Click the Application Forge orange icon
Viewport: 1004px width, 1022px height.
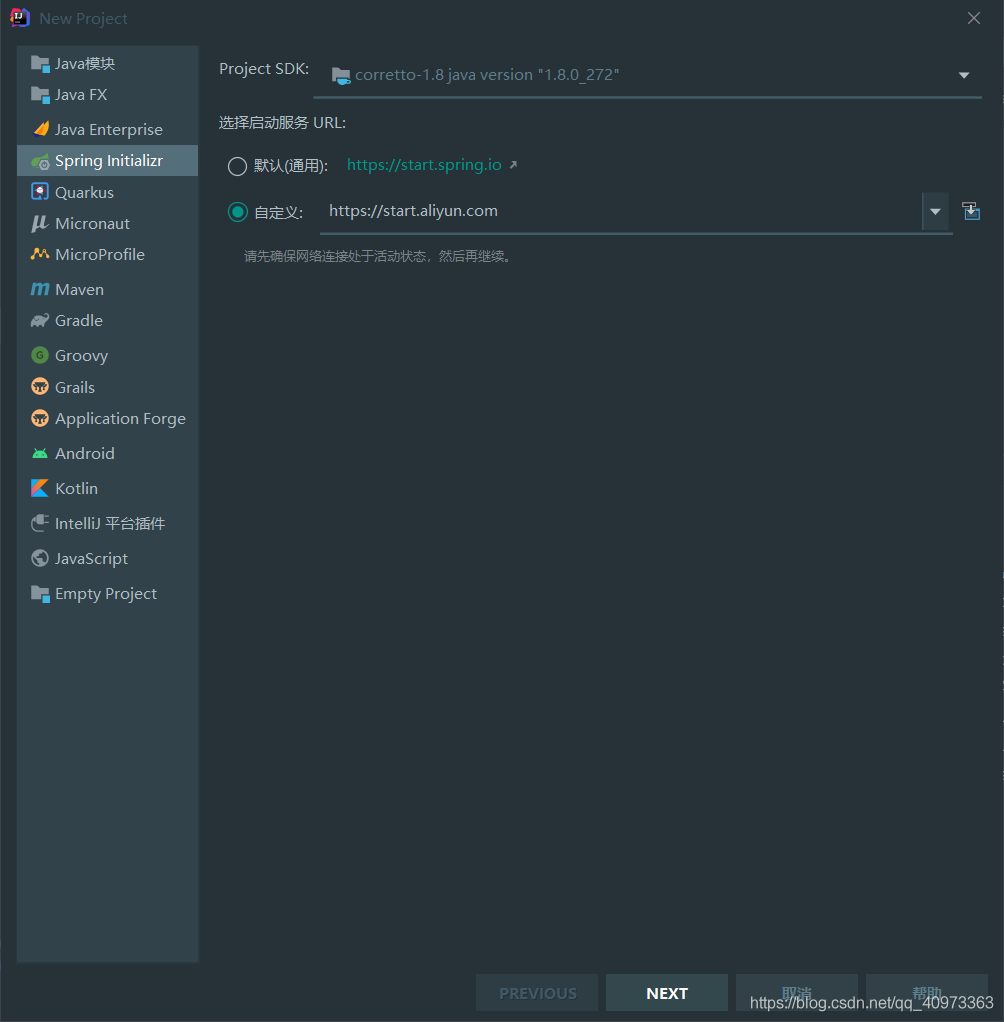click(x=40, y=418)
